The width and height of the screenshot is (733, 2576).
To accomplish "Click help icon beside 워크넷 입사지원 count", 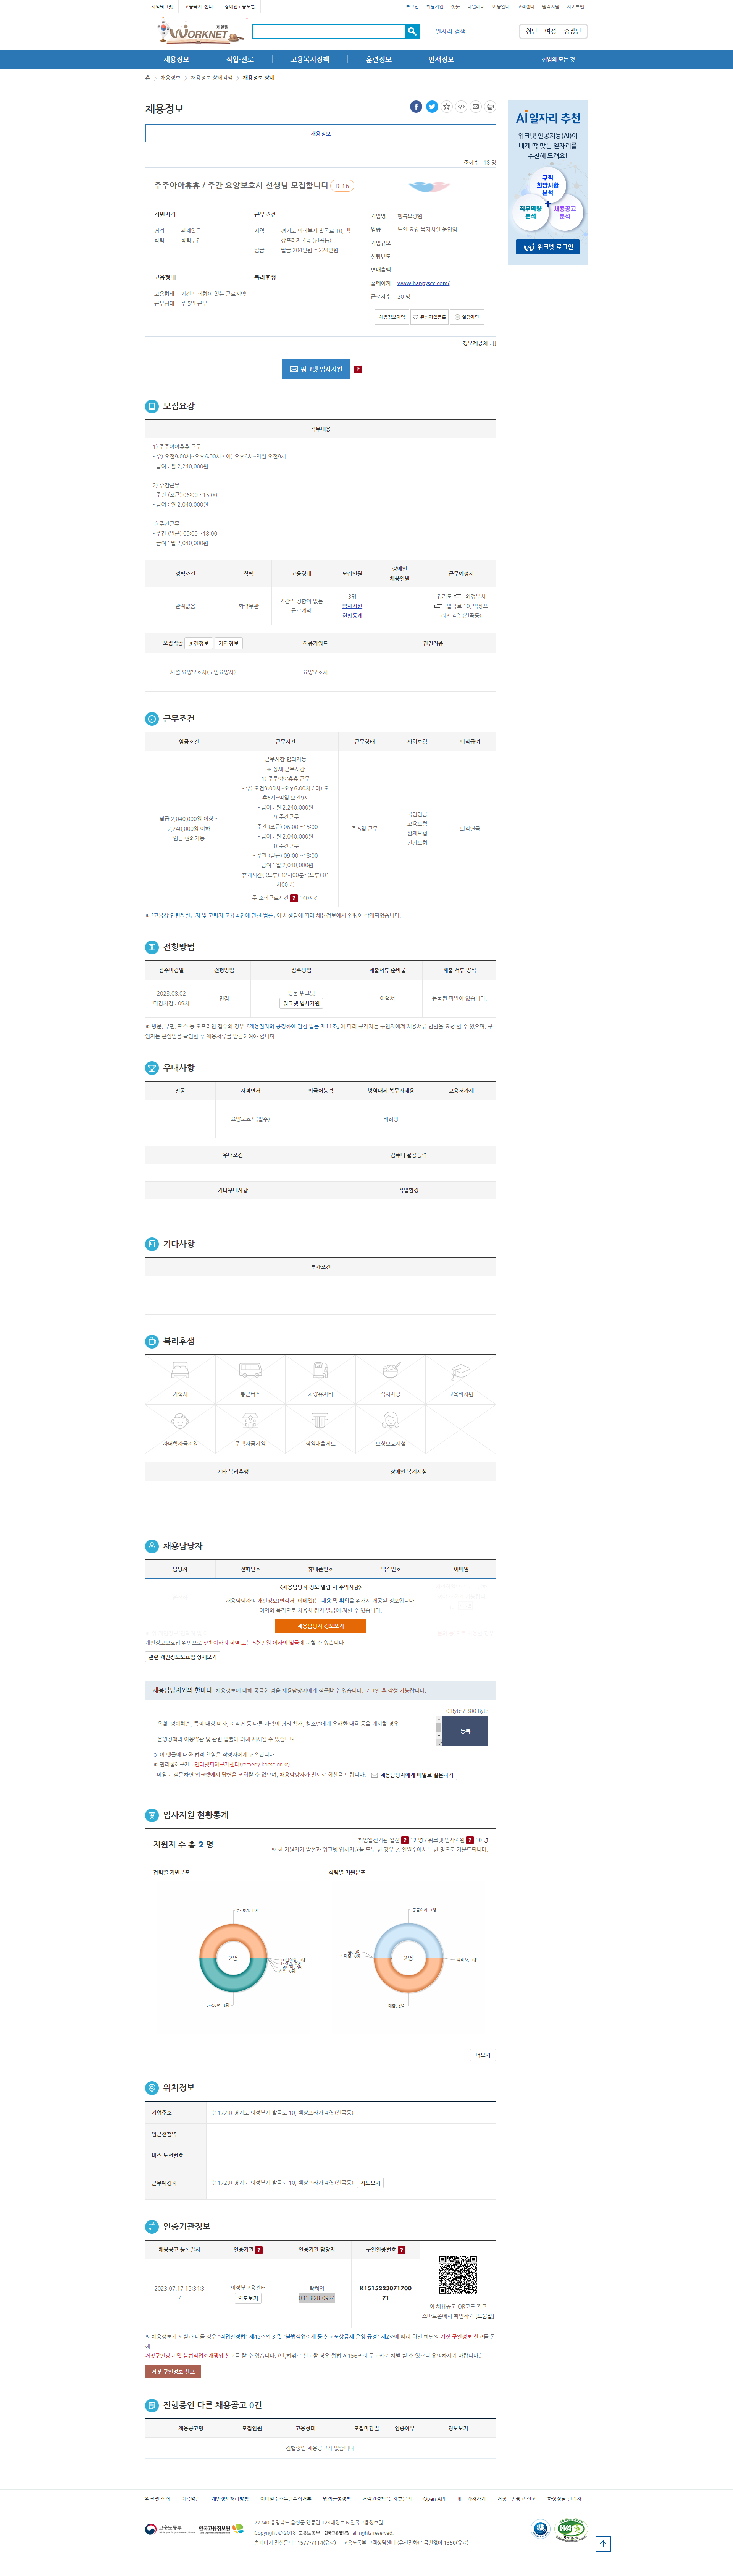I will pos(470,1839).
